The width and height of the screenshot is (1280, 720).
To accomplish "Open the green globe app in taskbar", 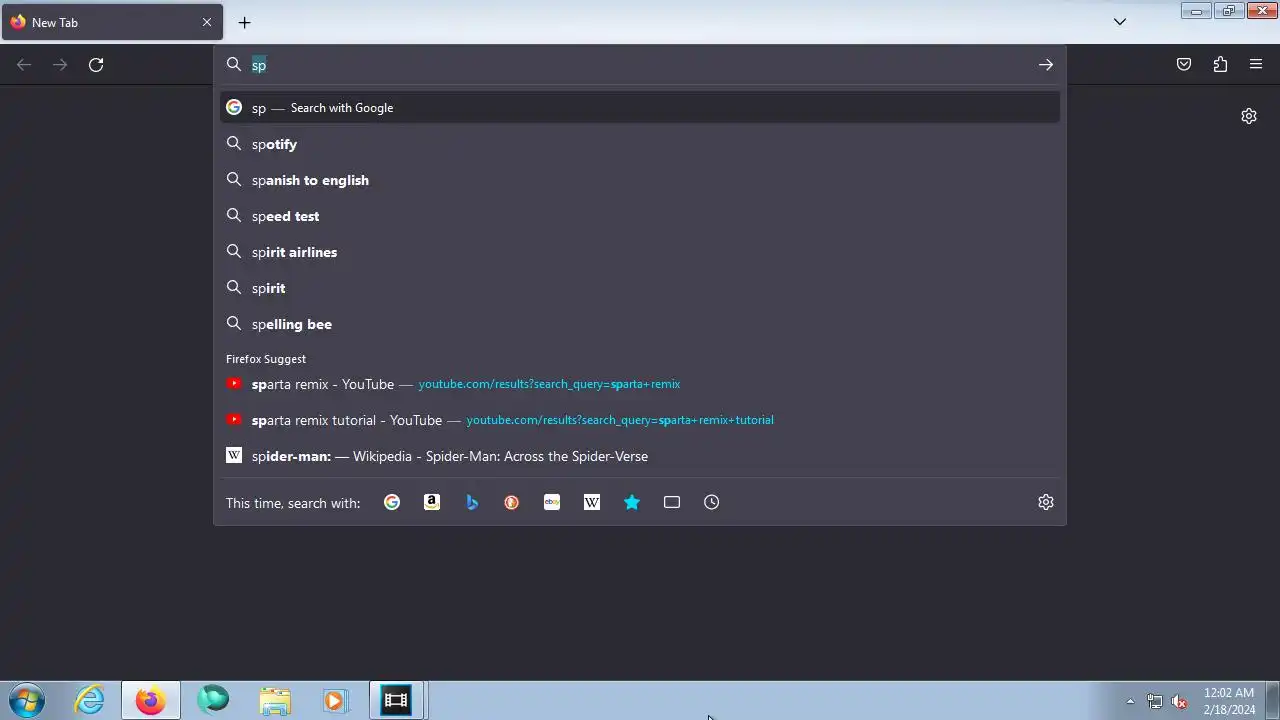I will point(213,700).
